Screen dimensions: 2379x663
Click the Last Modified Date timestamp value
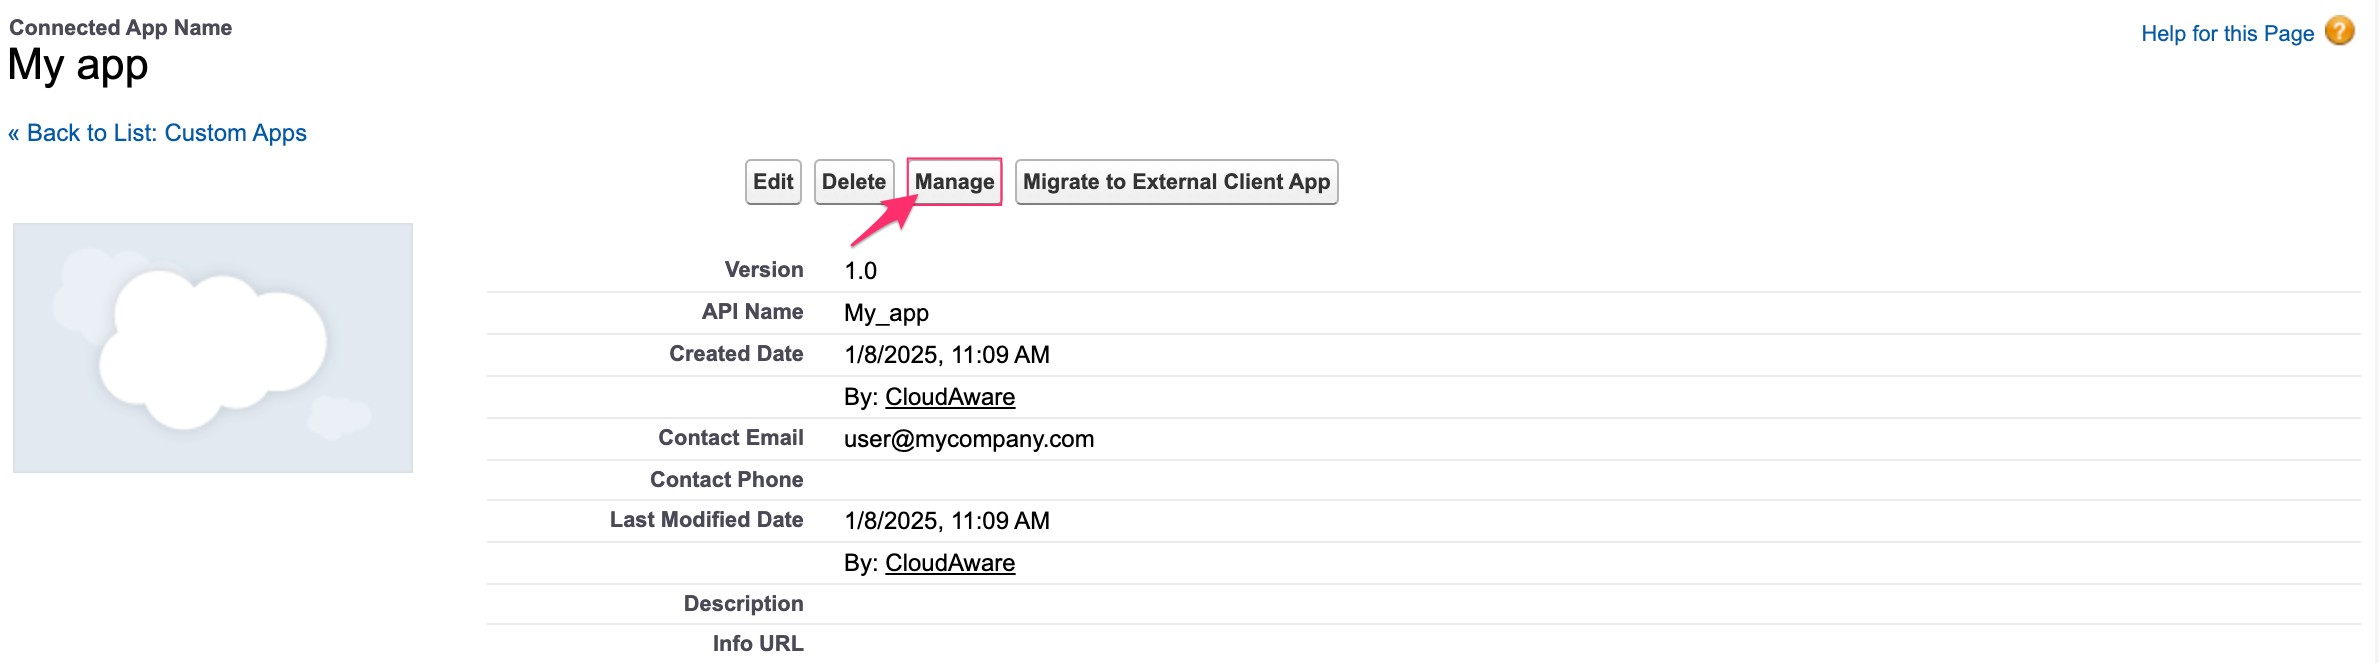coord(946,521)
